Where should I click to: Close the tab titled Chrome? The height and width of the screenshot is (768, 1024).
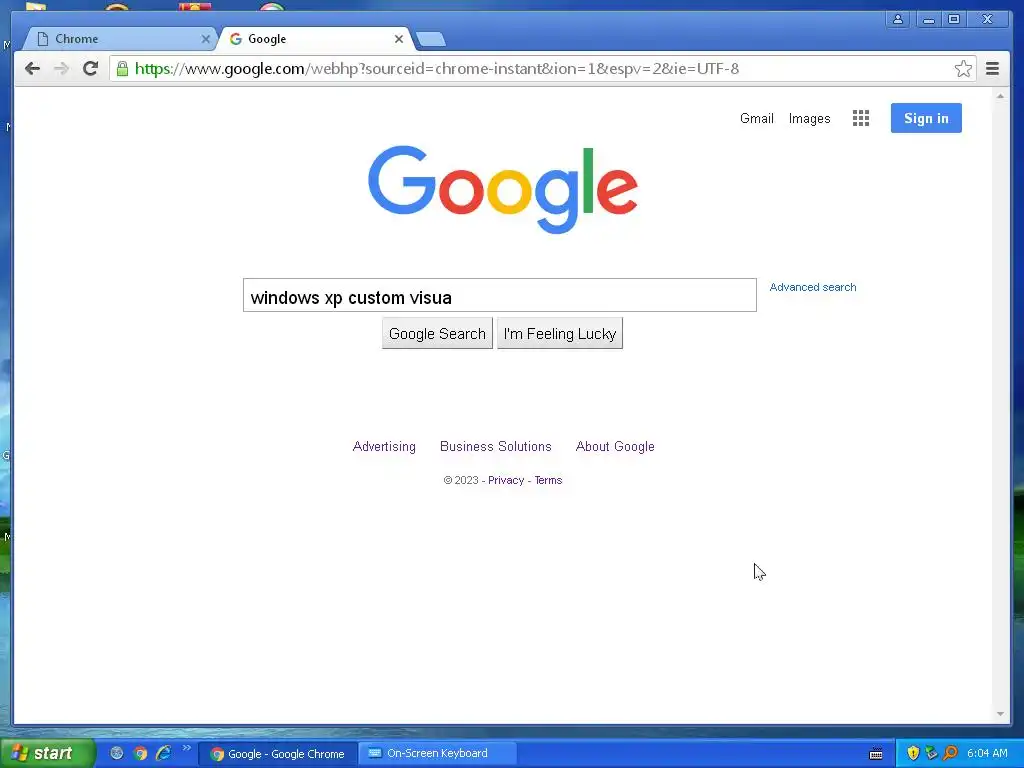click(x=205, y=39)
